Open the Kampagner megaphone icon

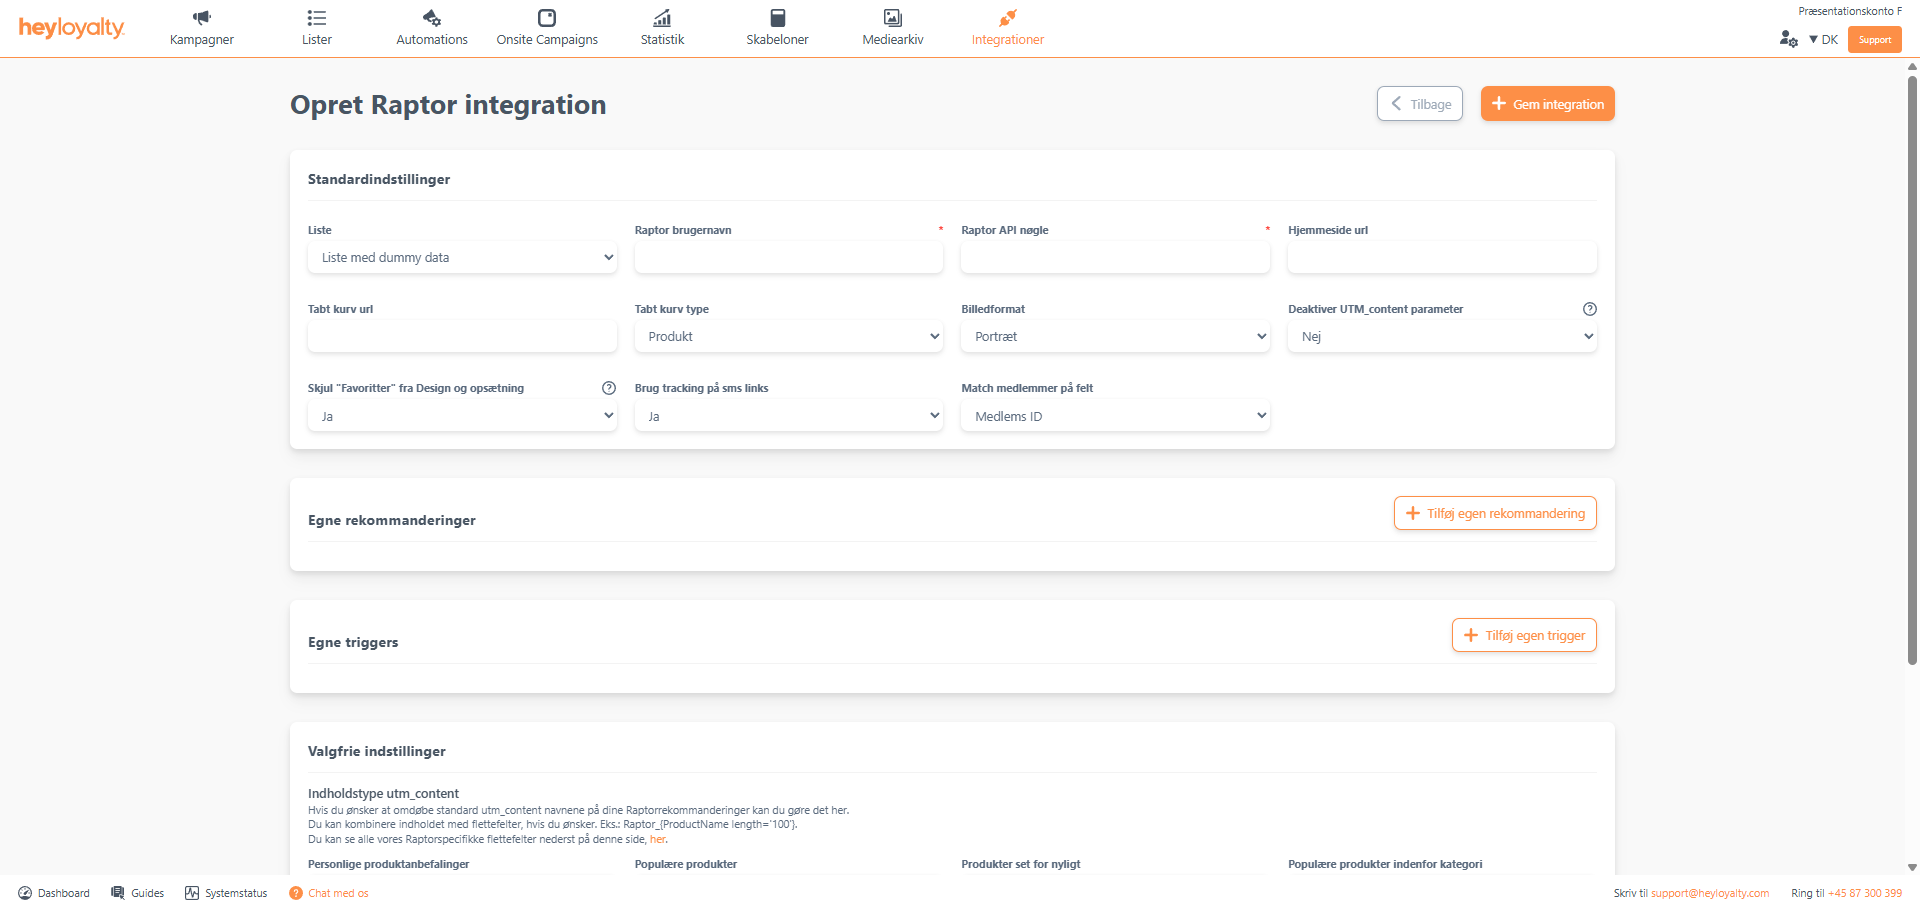point(202,18)
